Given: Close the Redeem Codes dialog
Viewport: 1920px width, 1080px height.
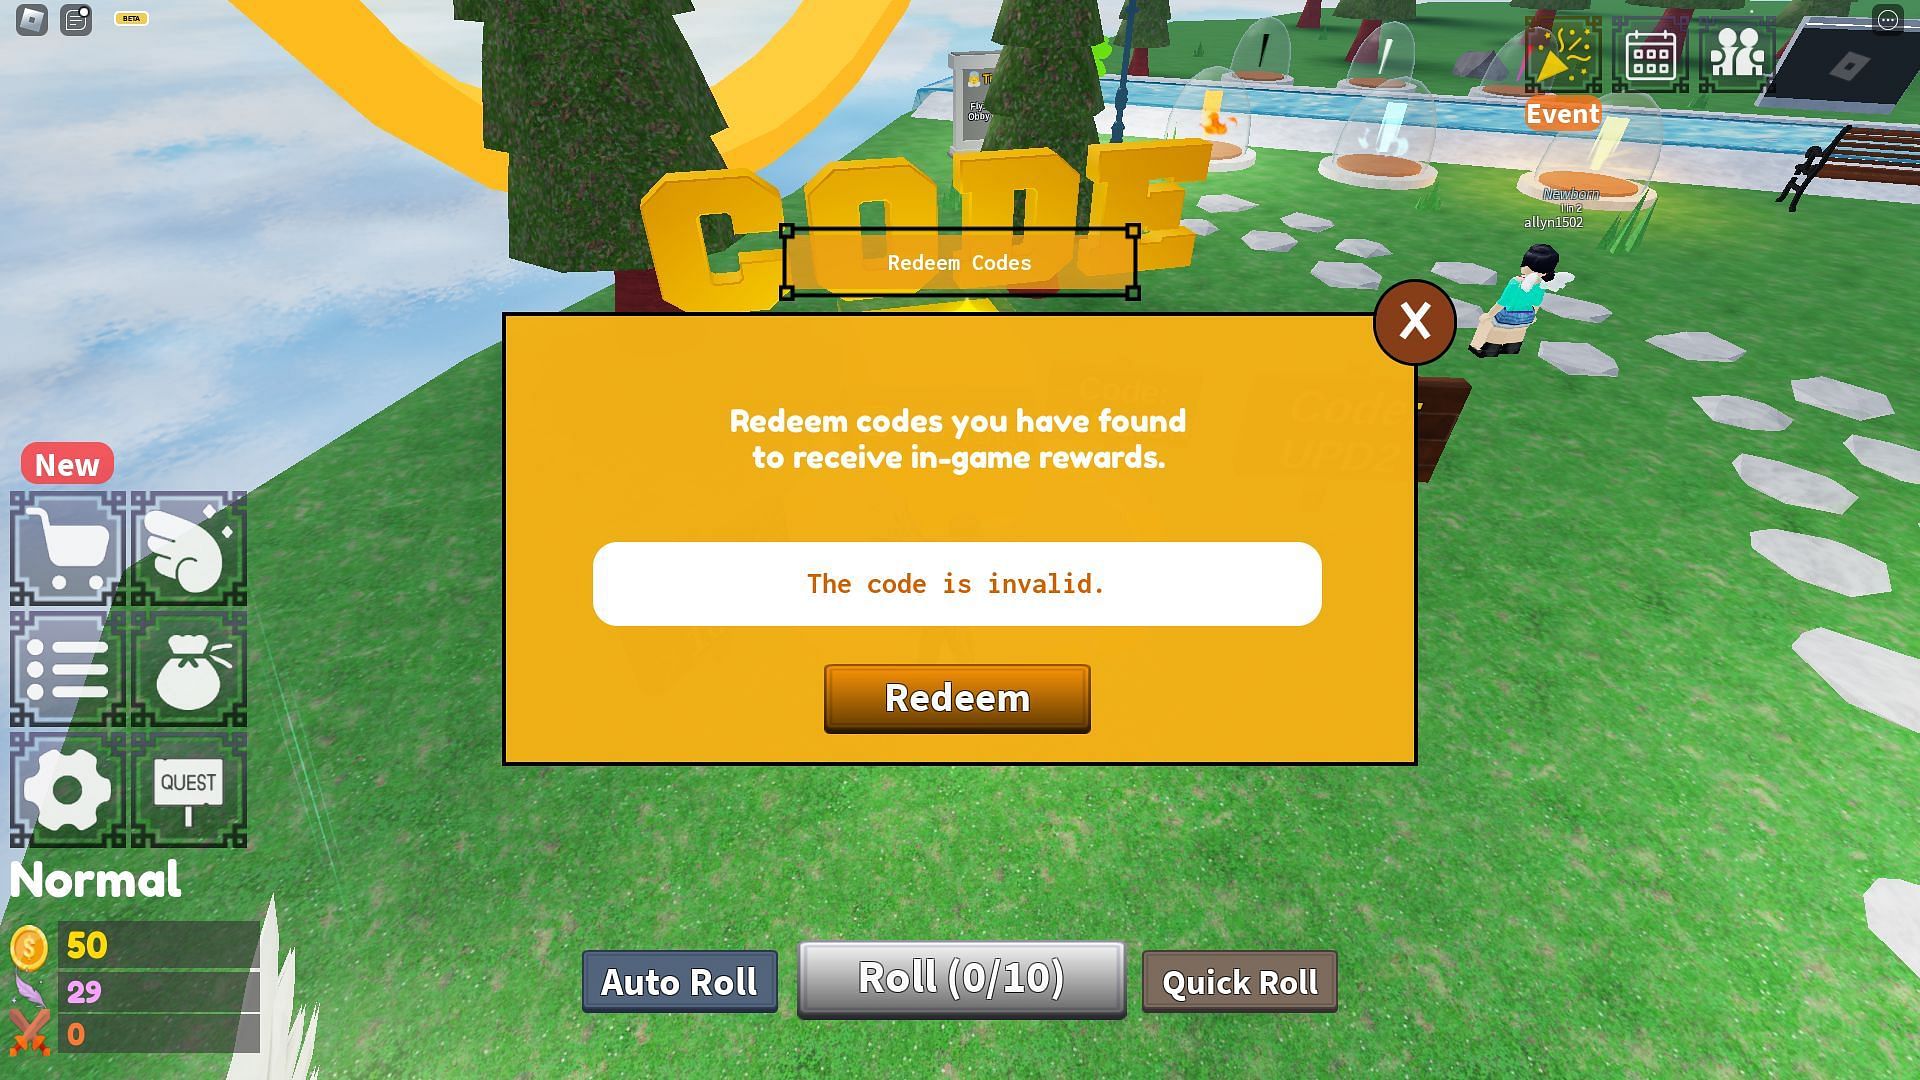Looking at the screenshot, I should (1414, 320).
